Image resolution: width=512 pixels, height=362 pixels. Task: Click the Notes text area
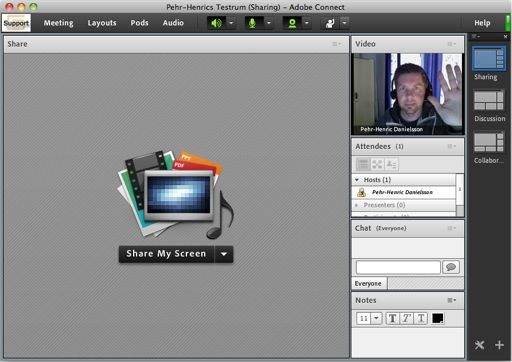click(x=408, y=343)
